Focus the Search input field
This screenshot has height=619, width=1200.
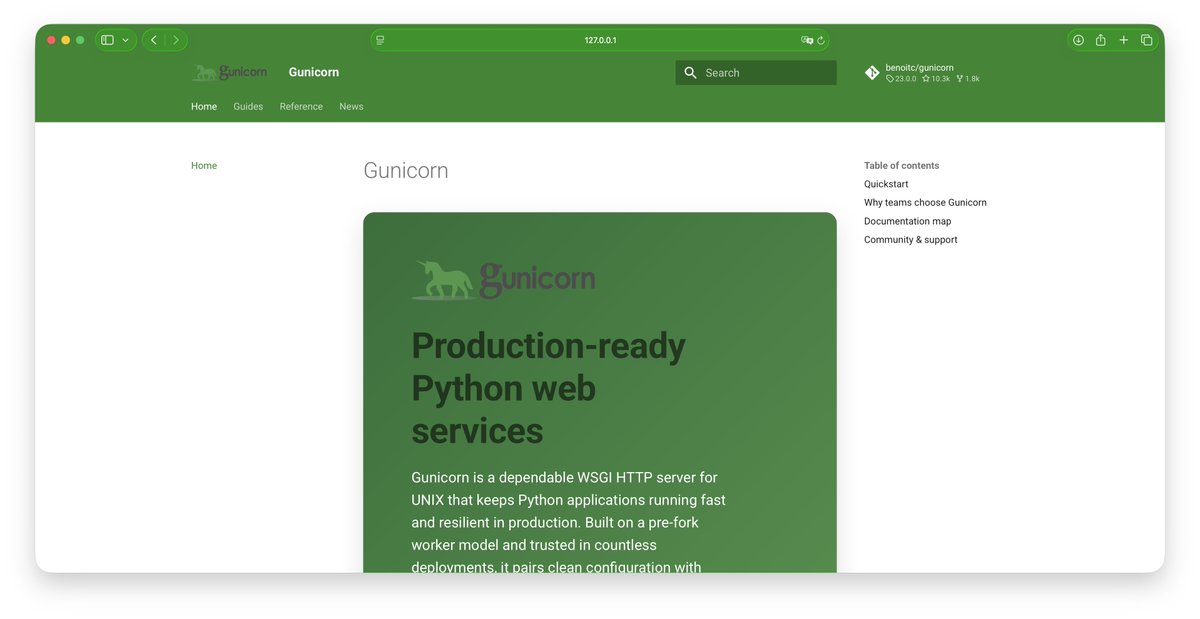[756, 72]
